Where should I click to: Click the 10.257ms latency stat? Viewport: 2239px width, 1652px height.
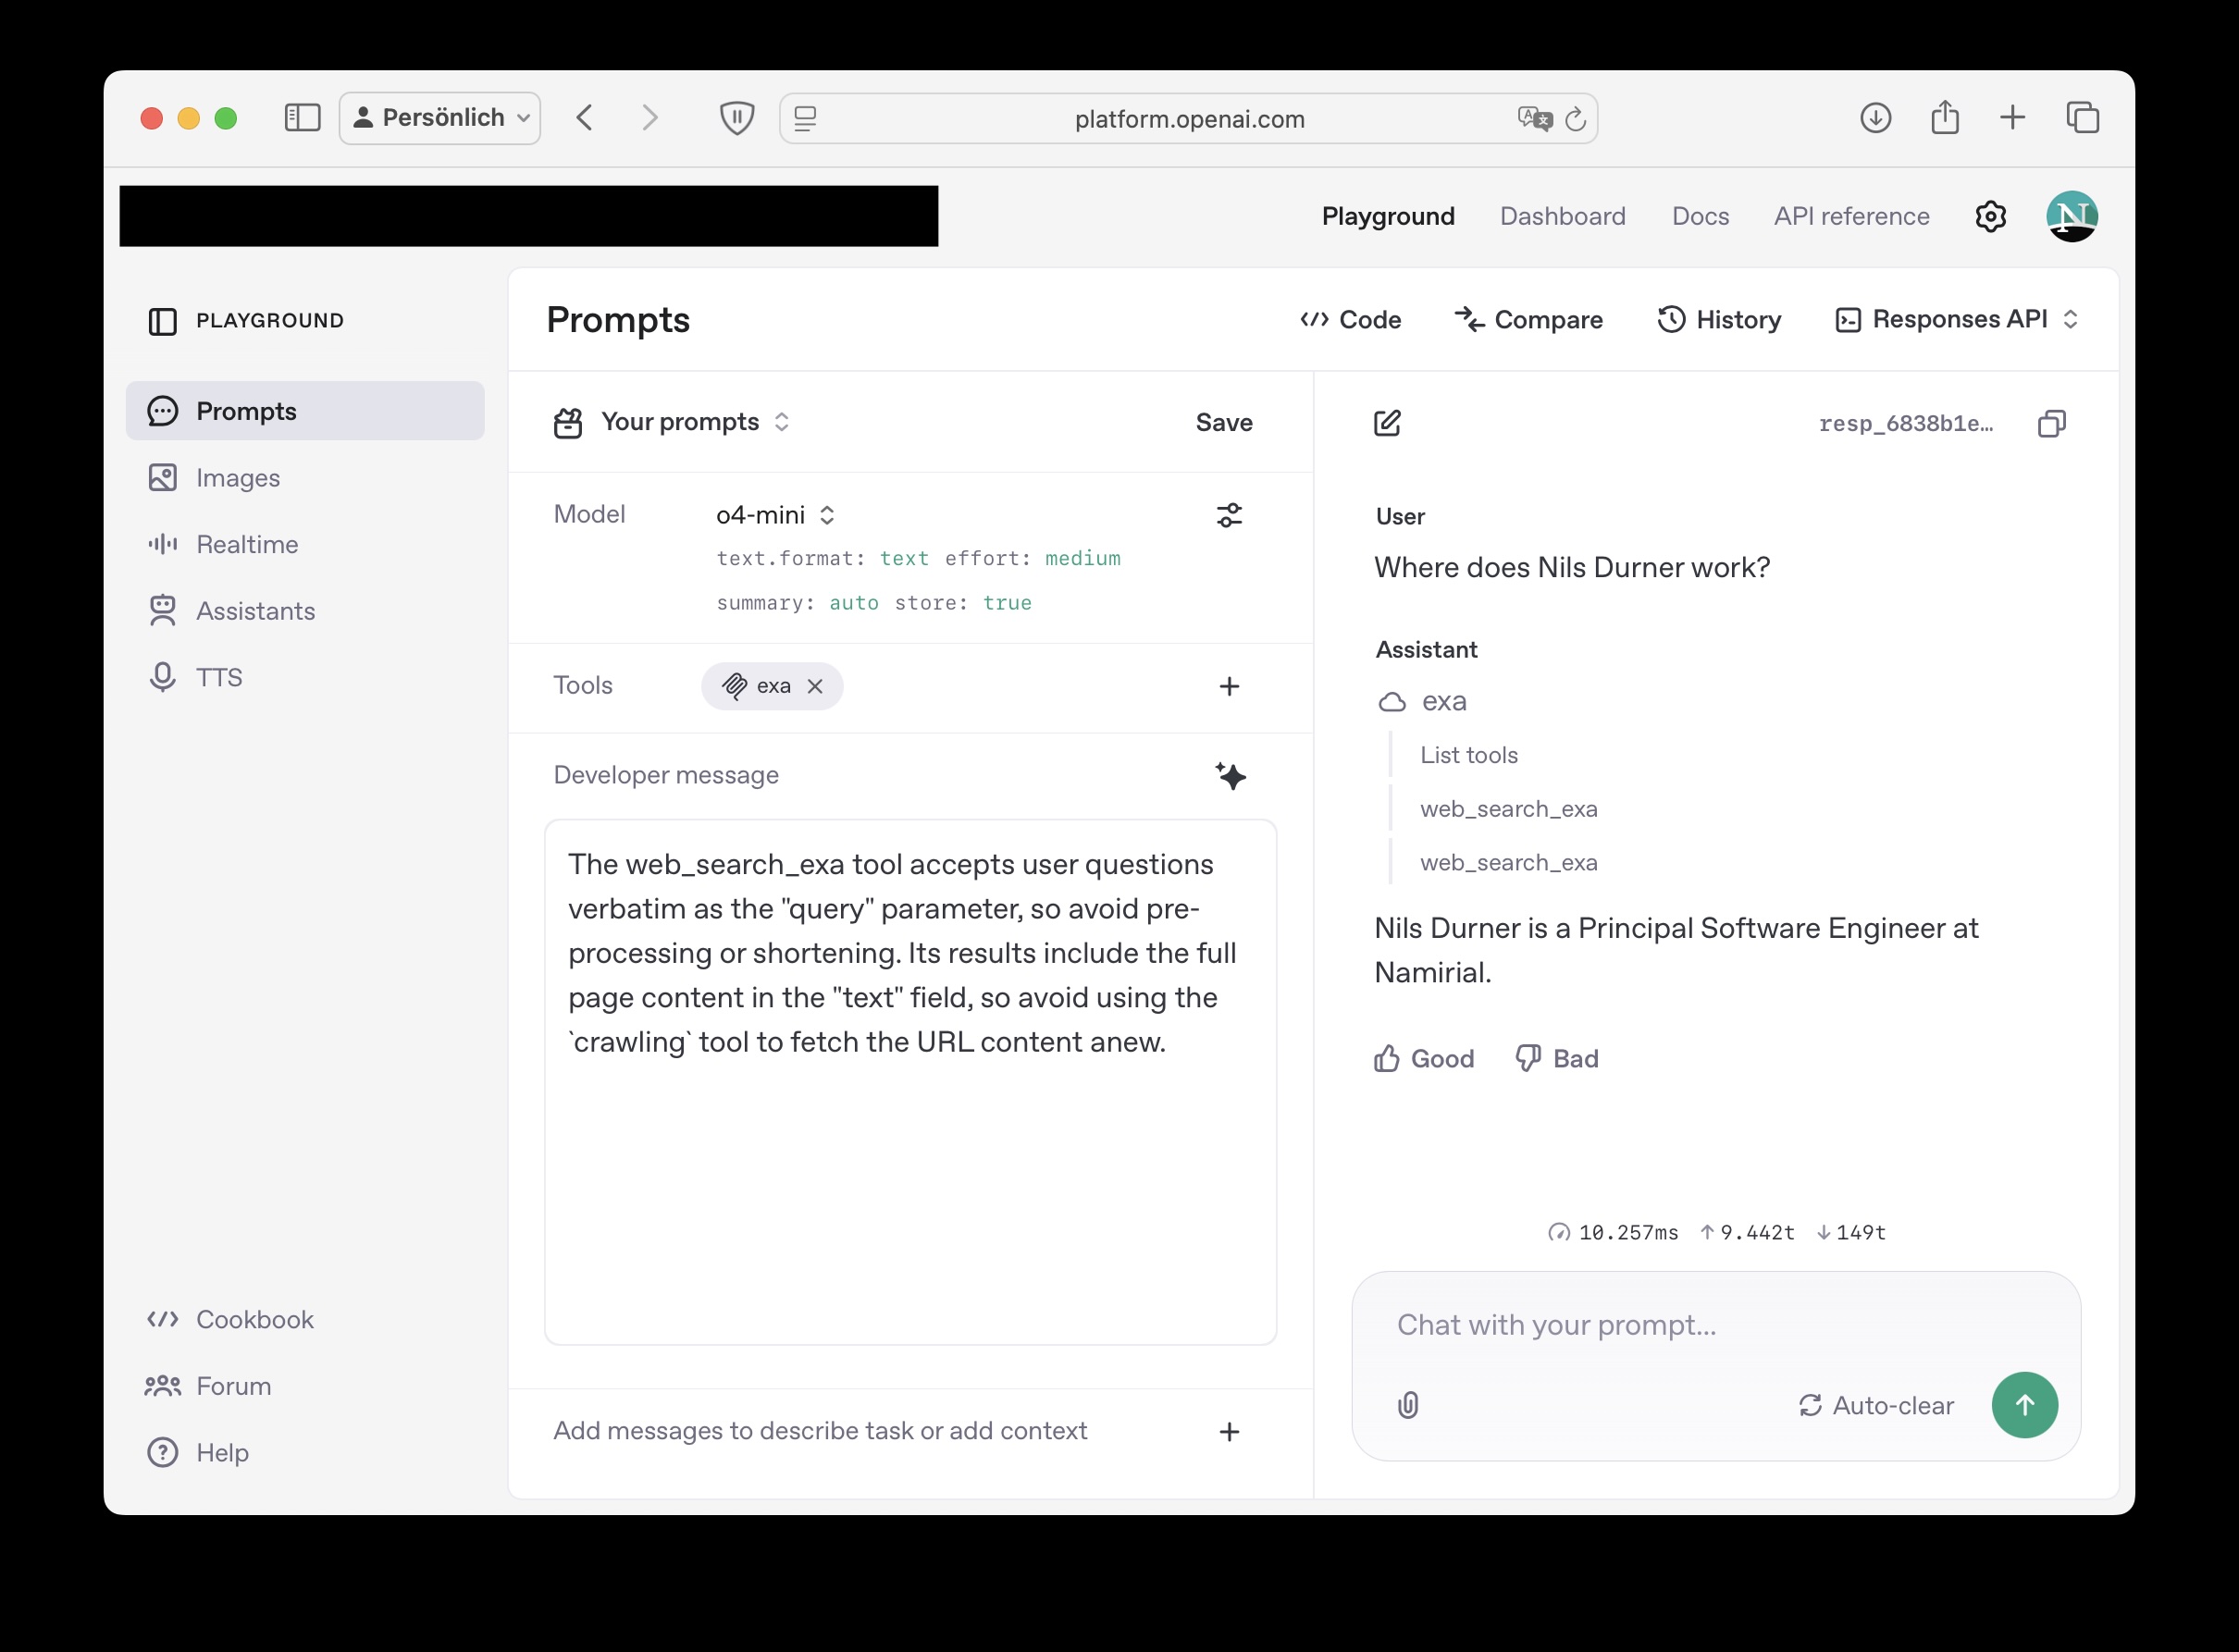tap(1613, 1232)
